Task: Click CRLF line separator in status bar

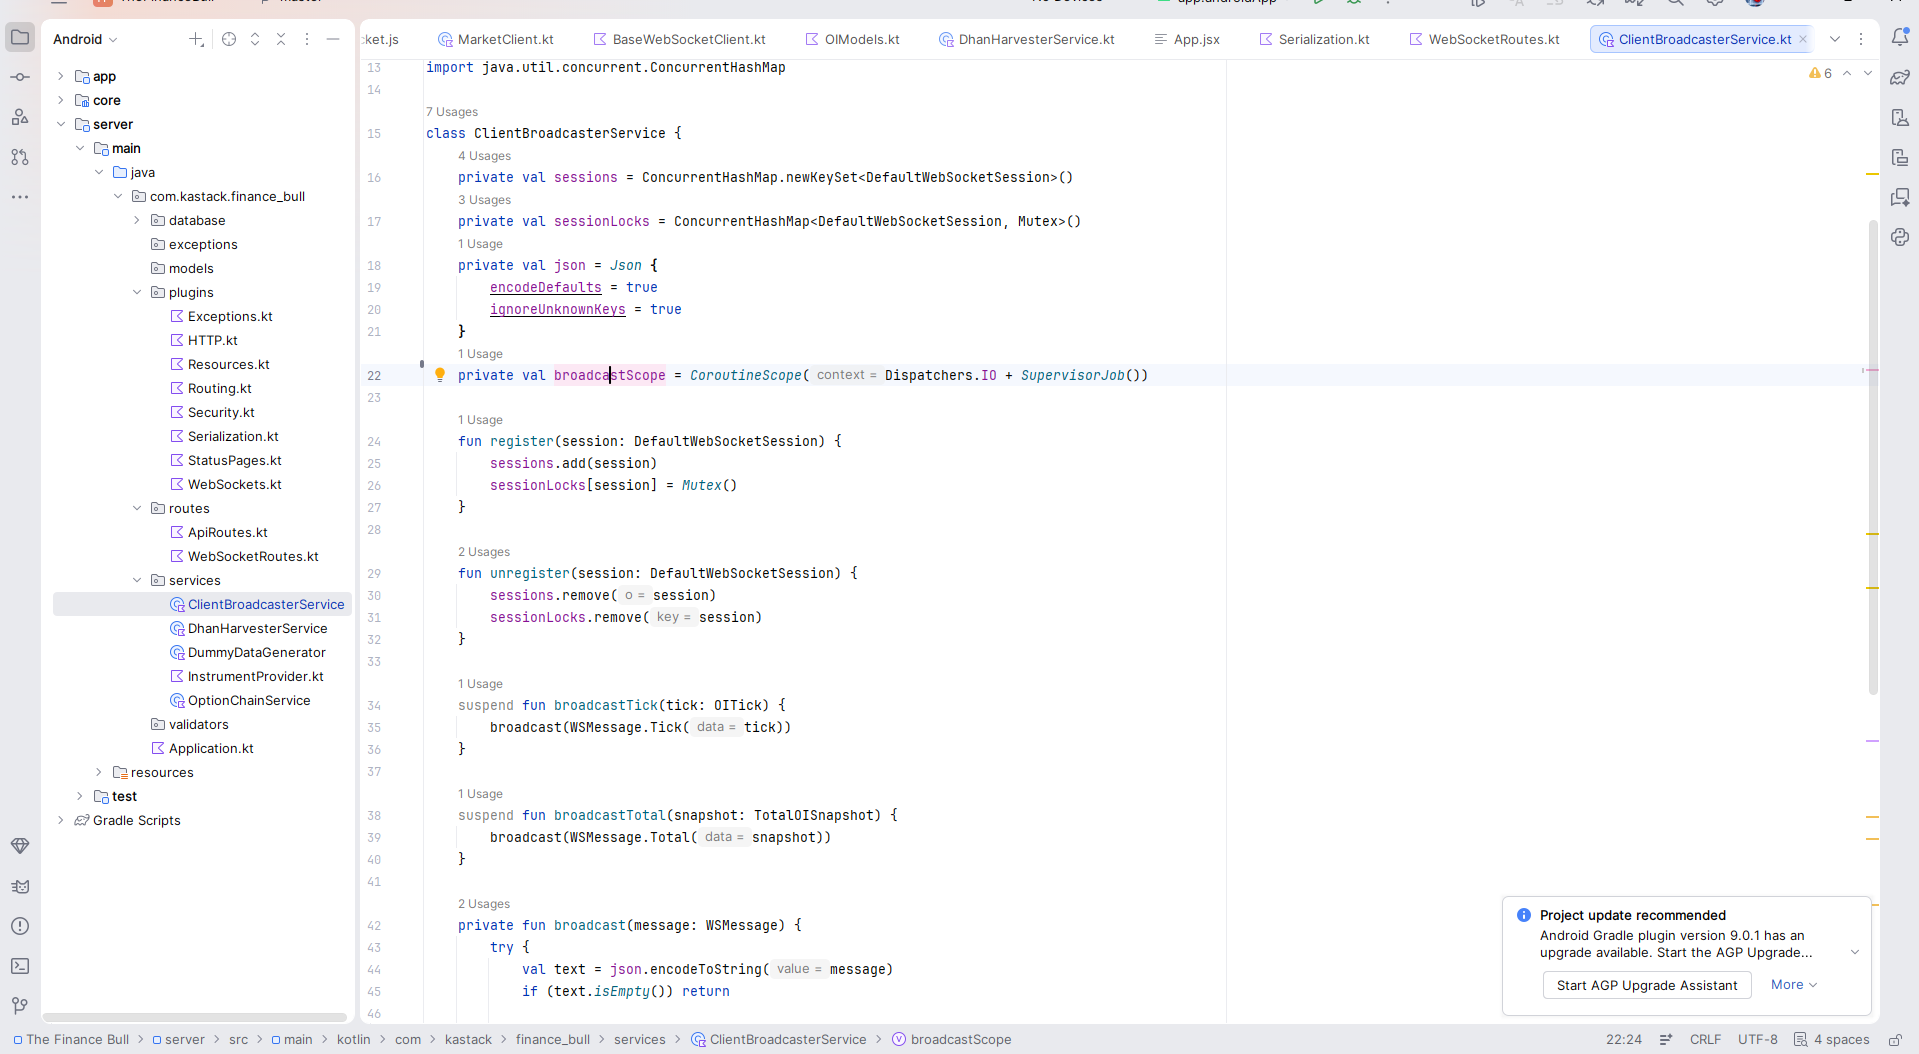Action: point(1705,1040)
